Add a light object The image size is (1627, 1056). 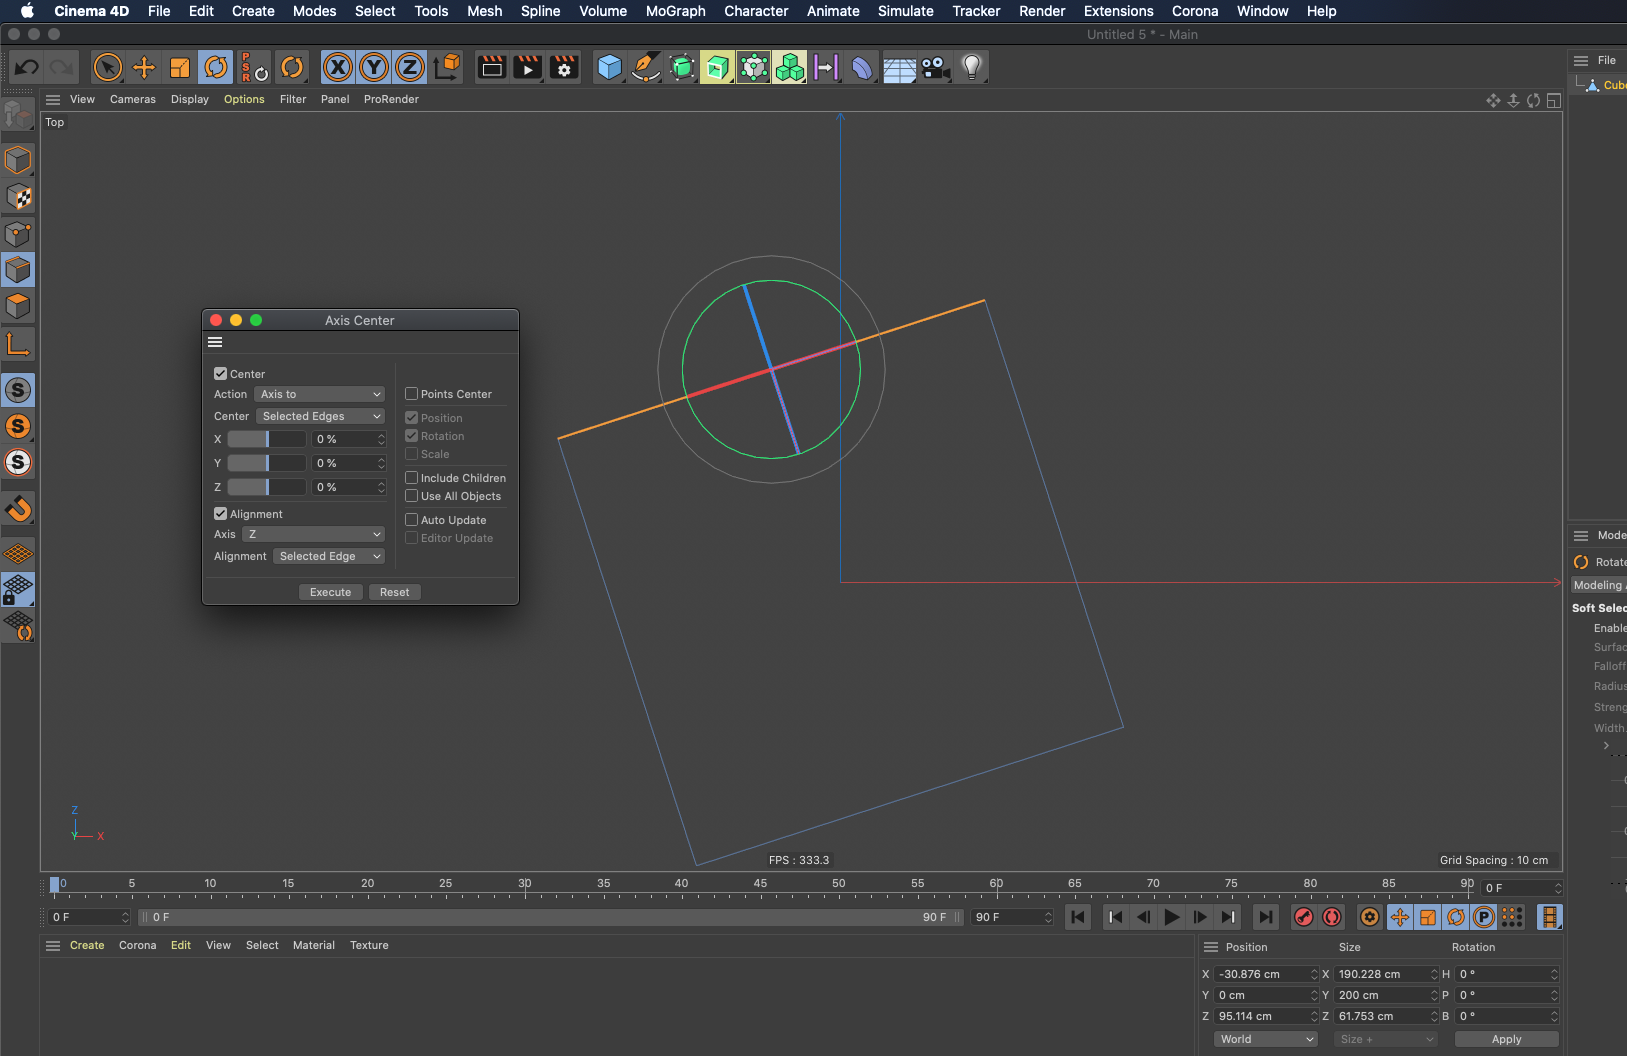pyautogui.click(x=971, y=68)
